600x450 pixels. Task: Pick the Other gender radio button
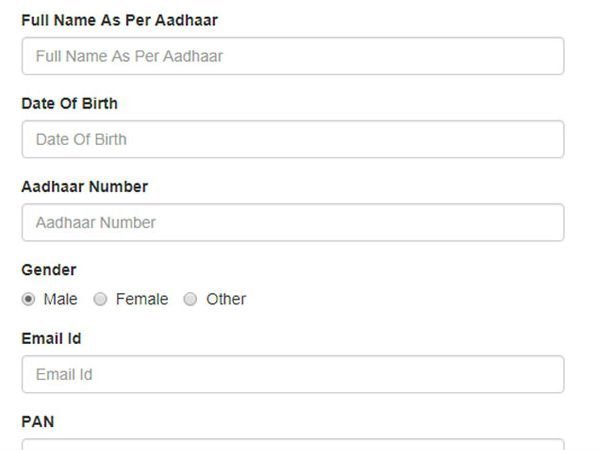coord(190,299)
